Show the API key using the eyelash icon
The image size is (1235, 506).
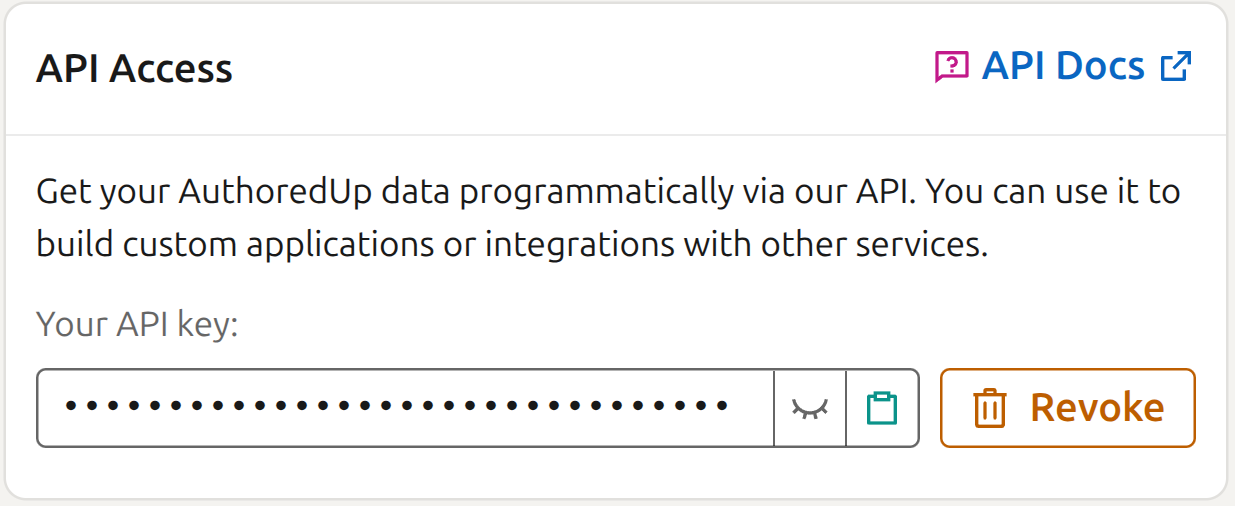pos(810,408)
